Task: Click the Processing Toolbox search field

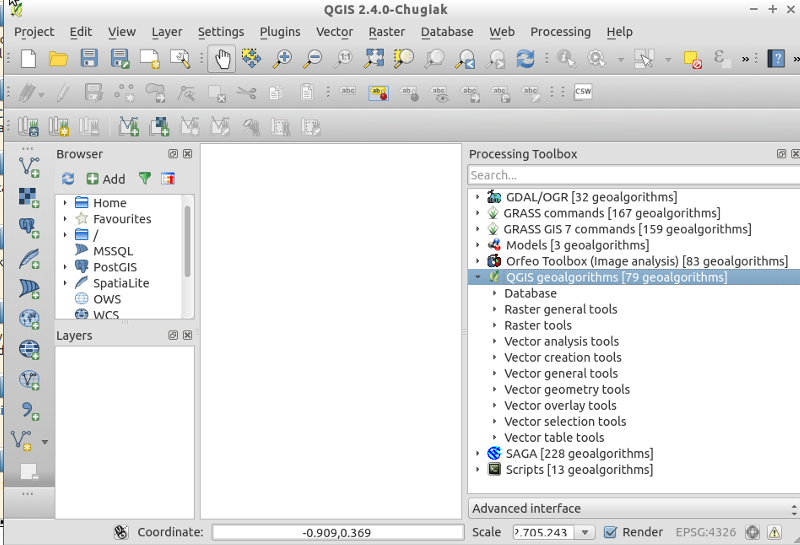Action: tap(634, 175)
